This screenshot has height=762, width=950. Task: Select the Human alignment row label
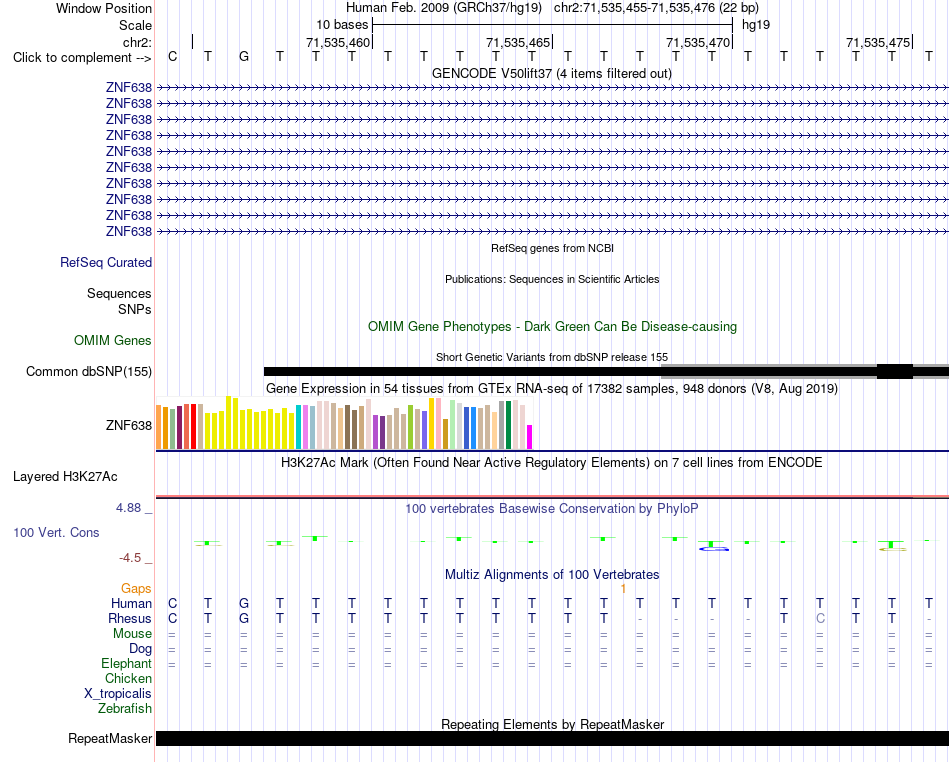point(131,603)
